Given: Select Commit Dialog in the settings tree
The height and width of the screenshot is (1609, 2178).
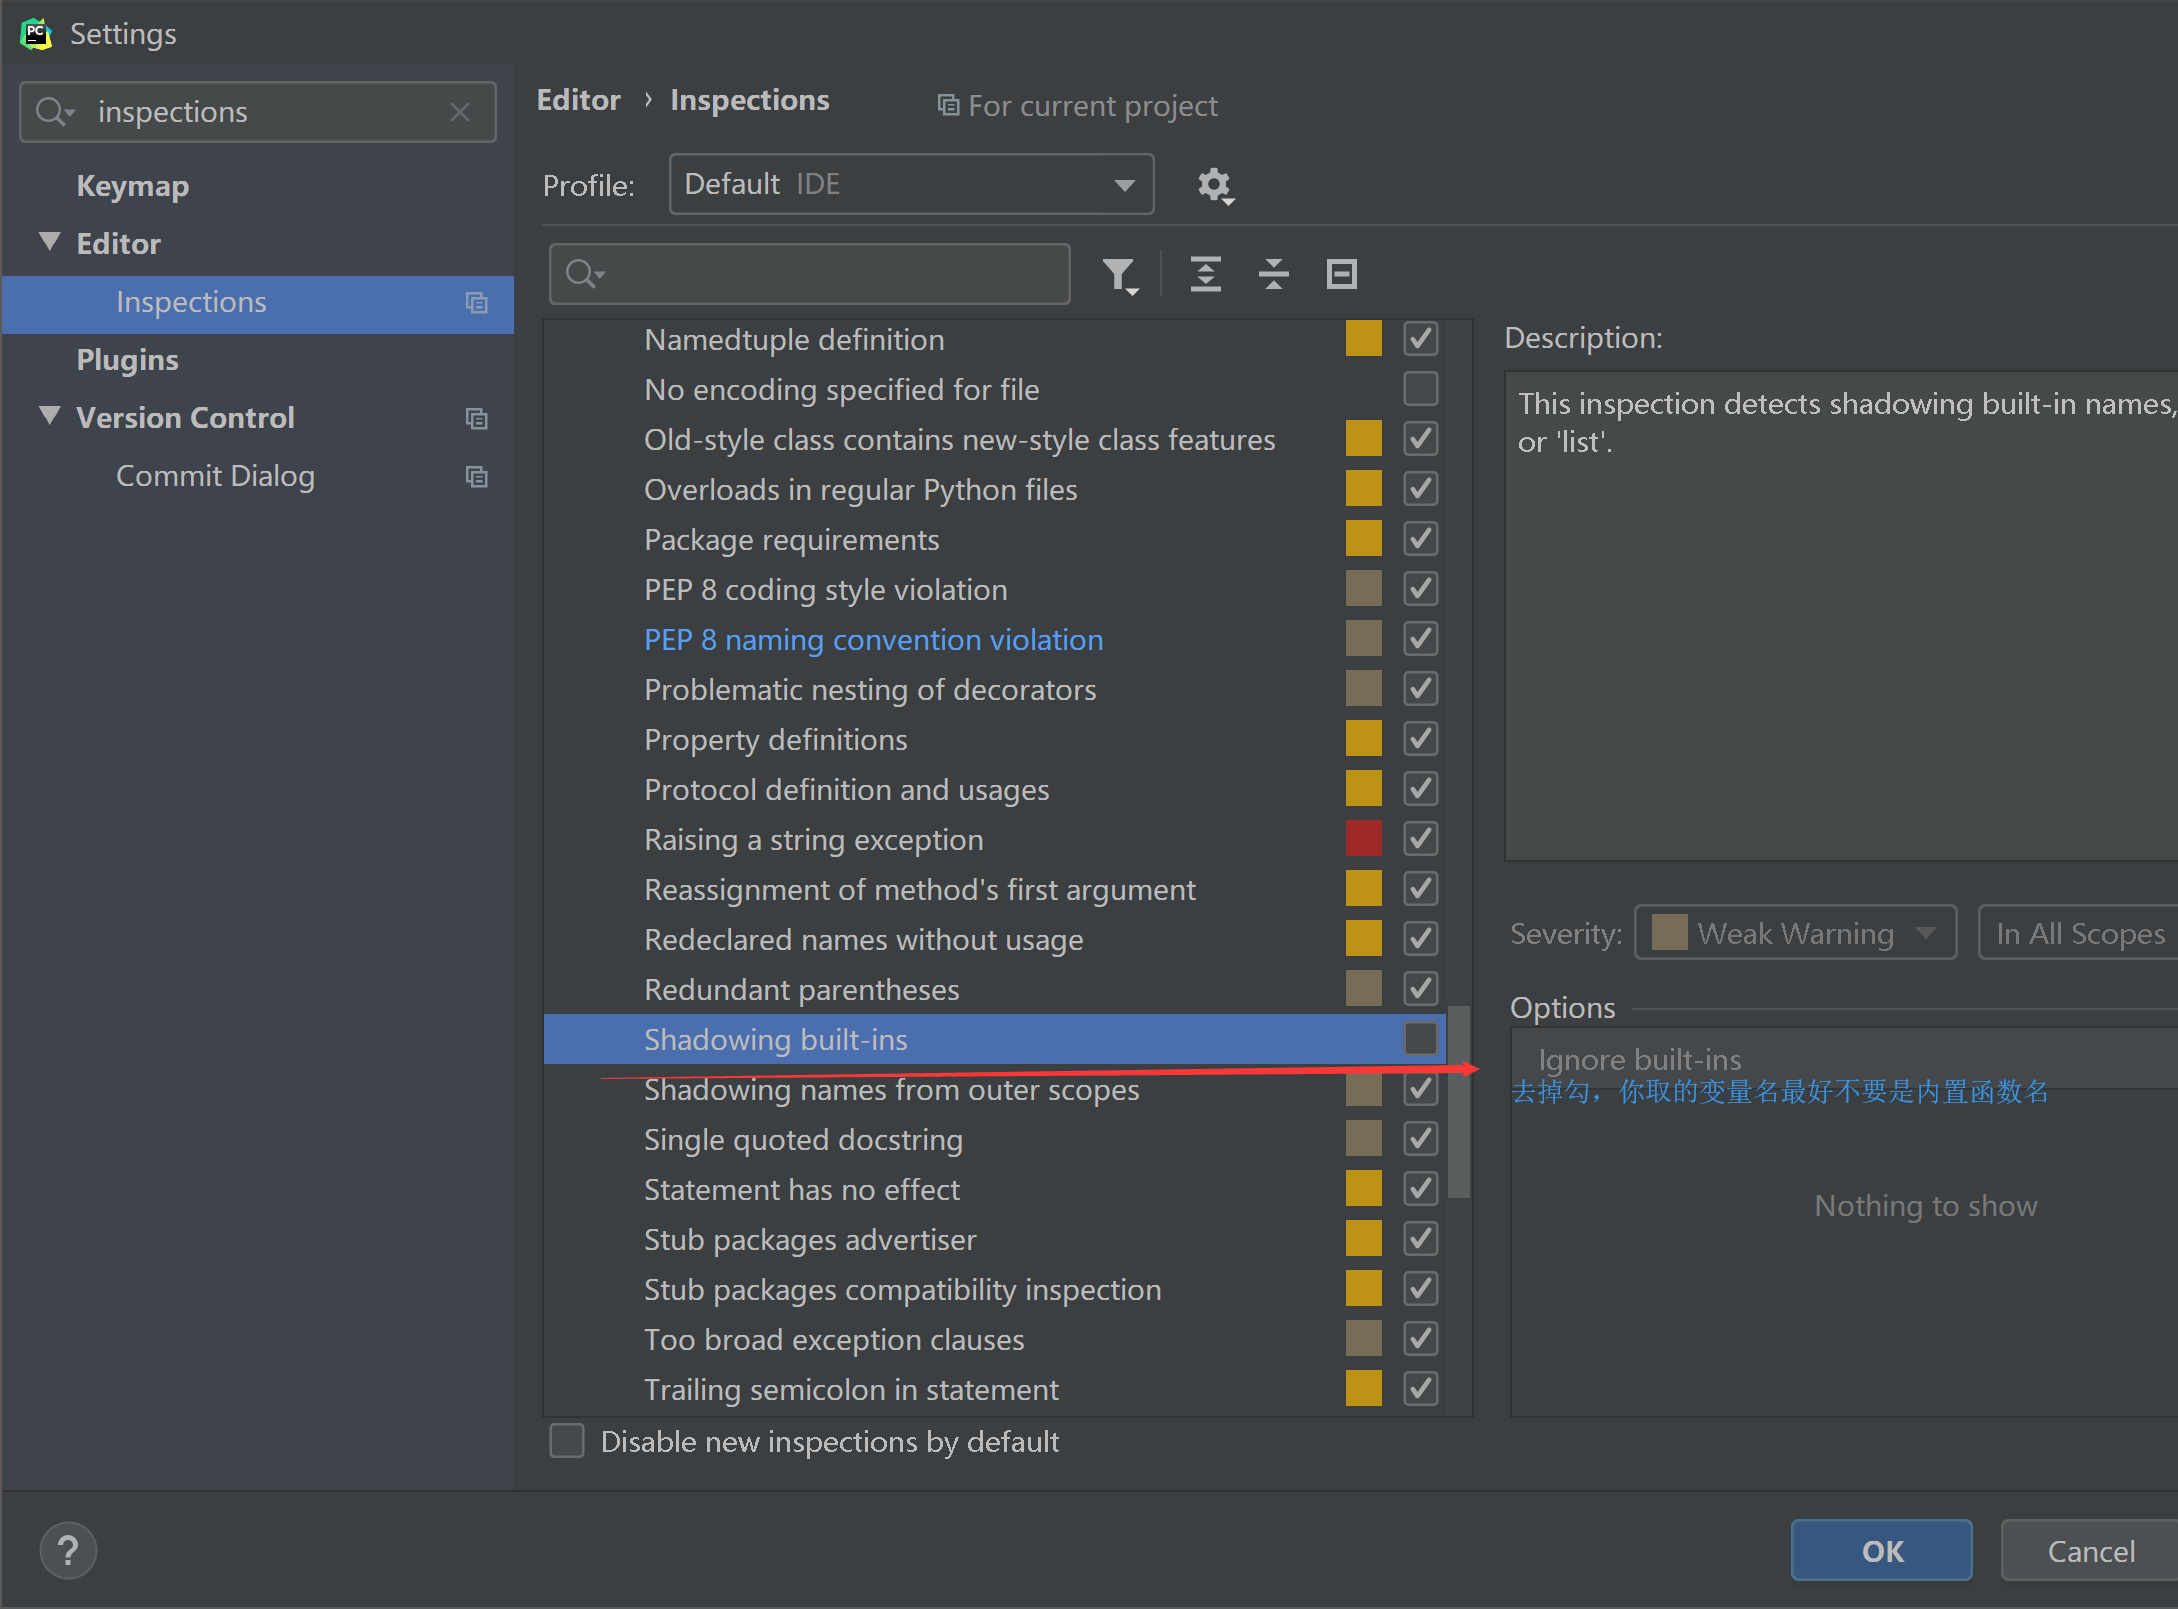Looking at the screenshot, I should point(215,476).
